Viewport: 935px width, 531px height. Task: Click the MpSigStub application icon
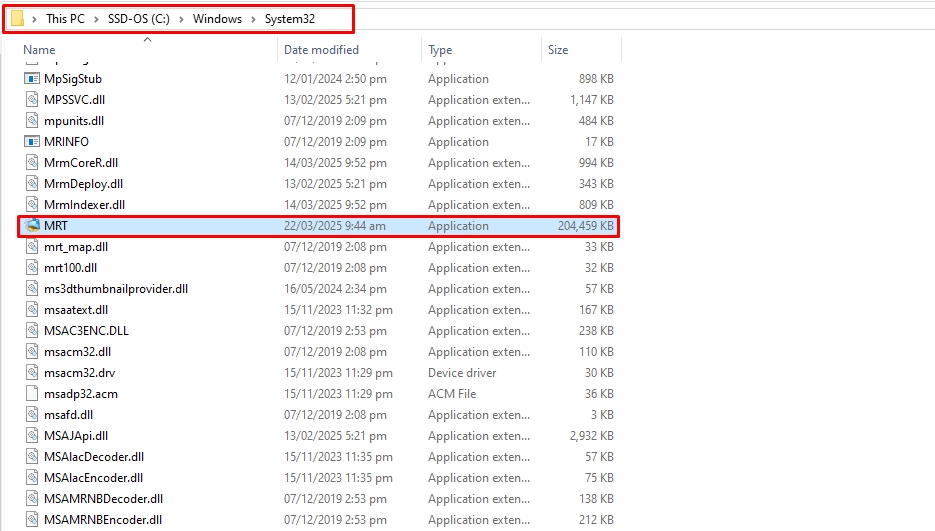pos(32,79)
